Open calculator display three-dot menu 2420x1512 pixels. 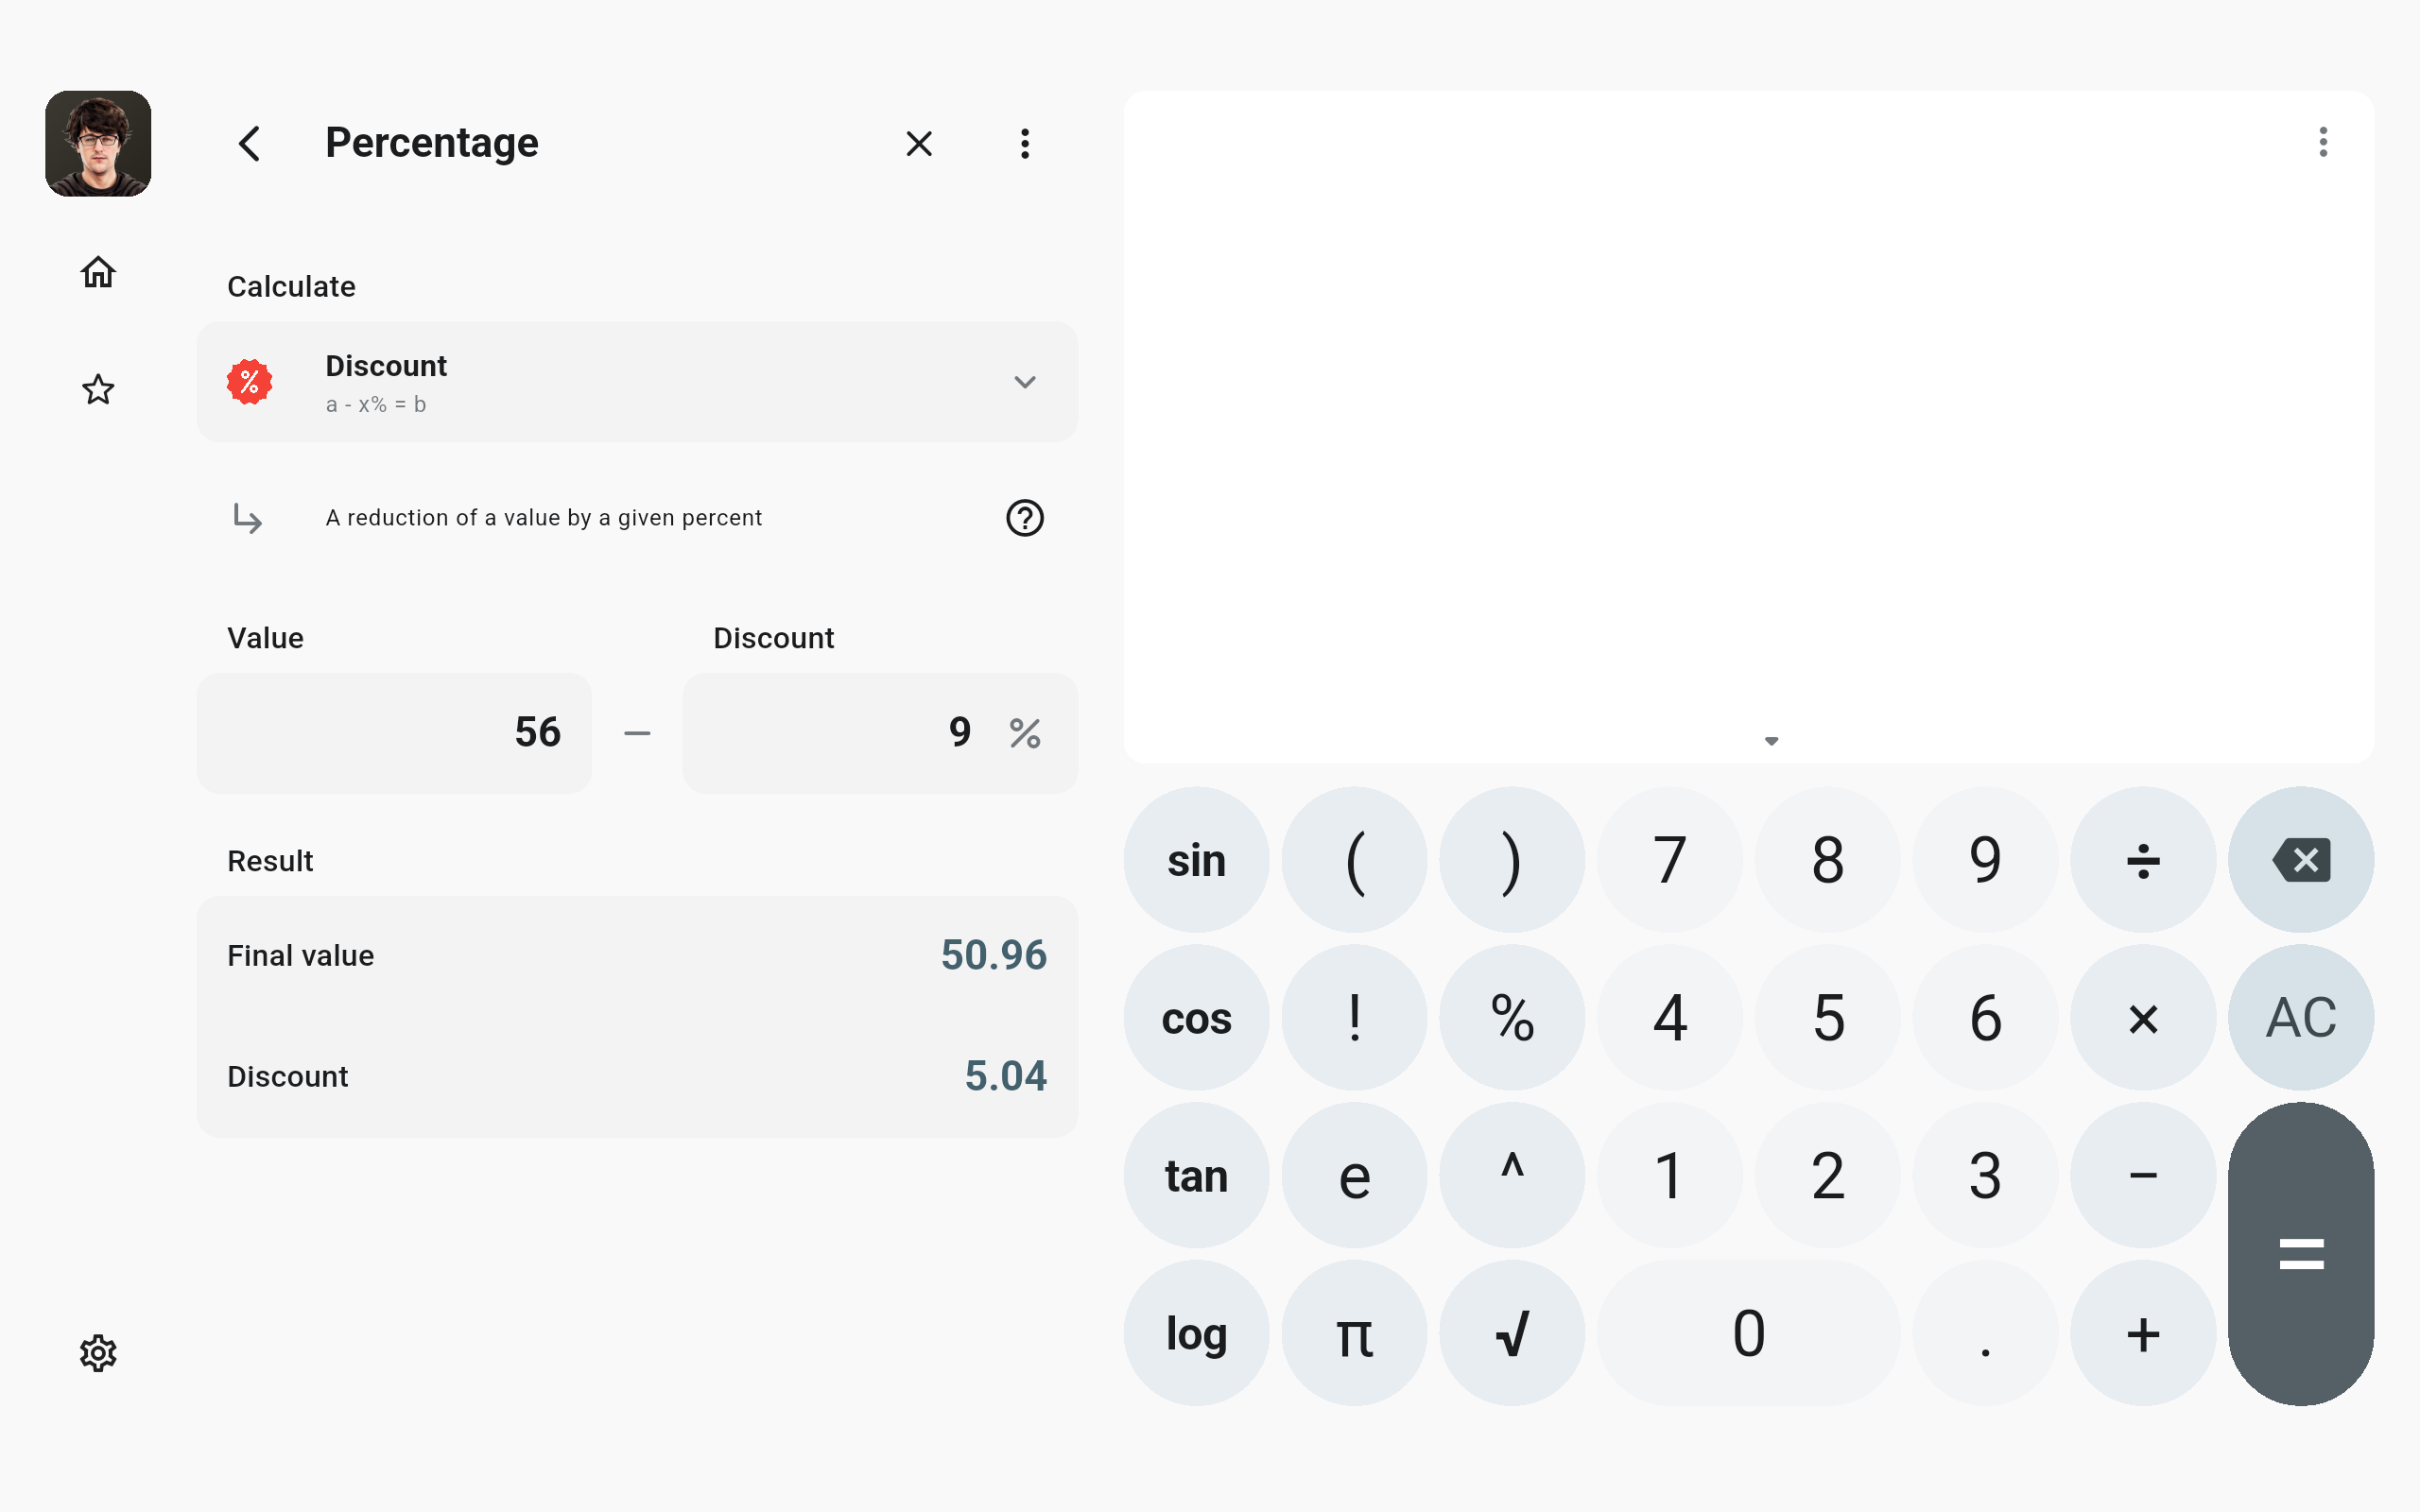point(2323,142)
